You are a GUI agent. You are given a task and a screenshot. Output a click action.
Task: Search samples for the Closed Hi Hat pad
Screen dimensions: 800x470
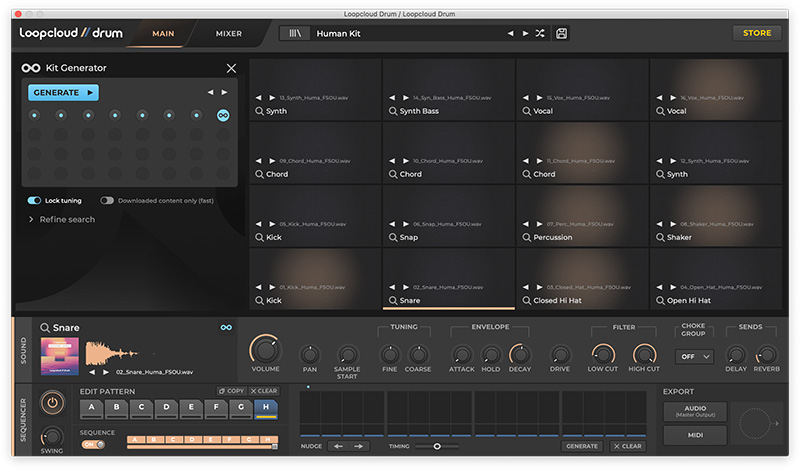pyautogui.click(x=526, y=301)
